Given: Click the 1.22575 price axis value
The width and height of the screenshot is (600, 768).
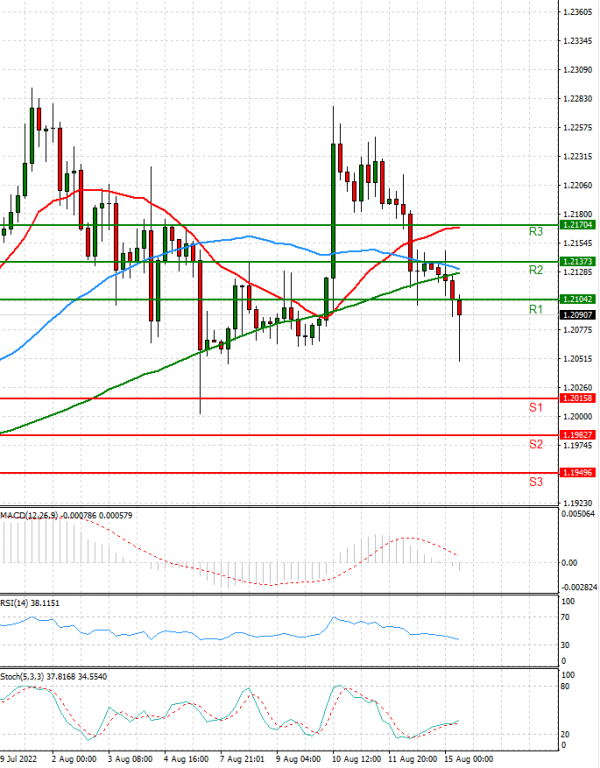Looking at the screenshot, I should (577, 128).
